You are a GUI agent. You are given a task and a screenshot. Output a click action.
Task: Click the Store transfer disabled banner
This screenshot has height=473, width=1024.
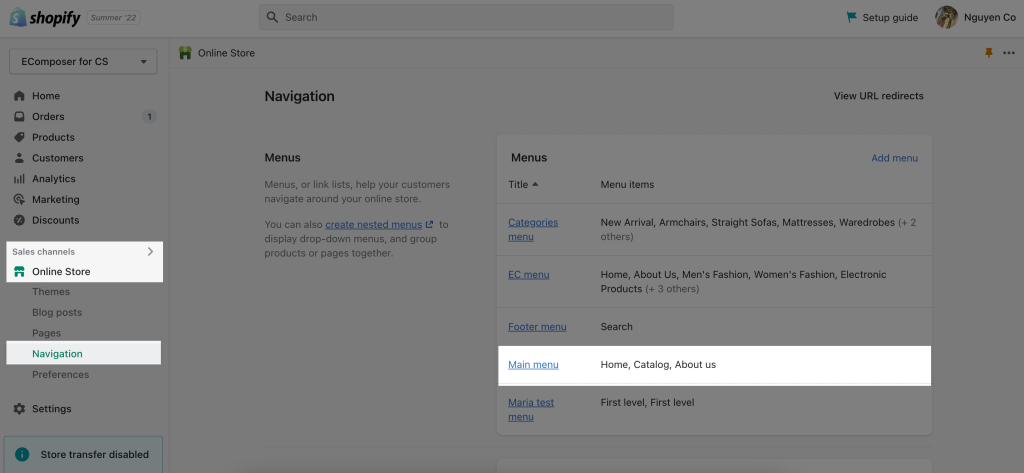pos(83,455)
